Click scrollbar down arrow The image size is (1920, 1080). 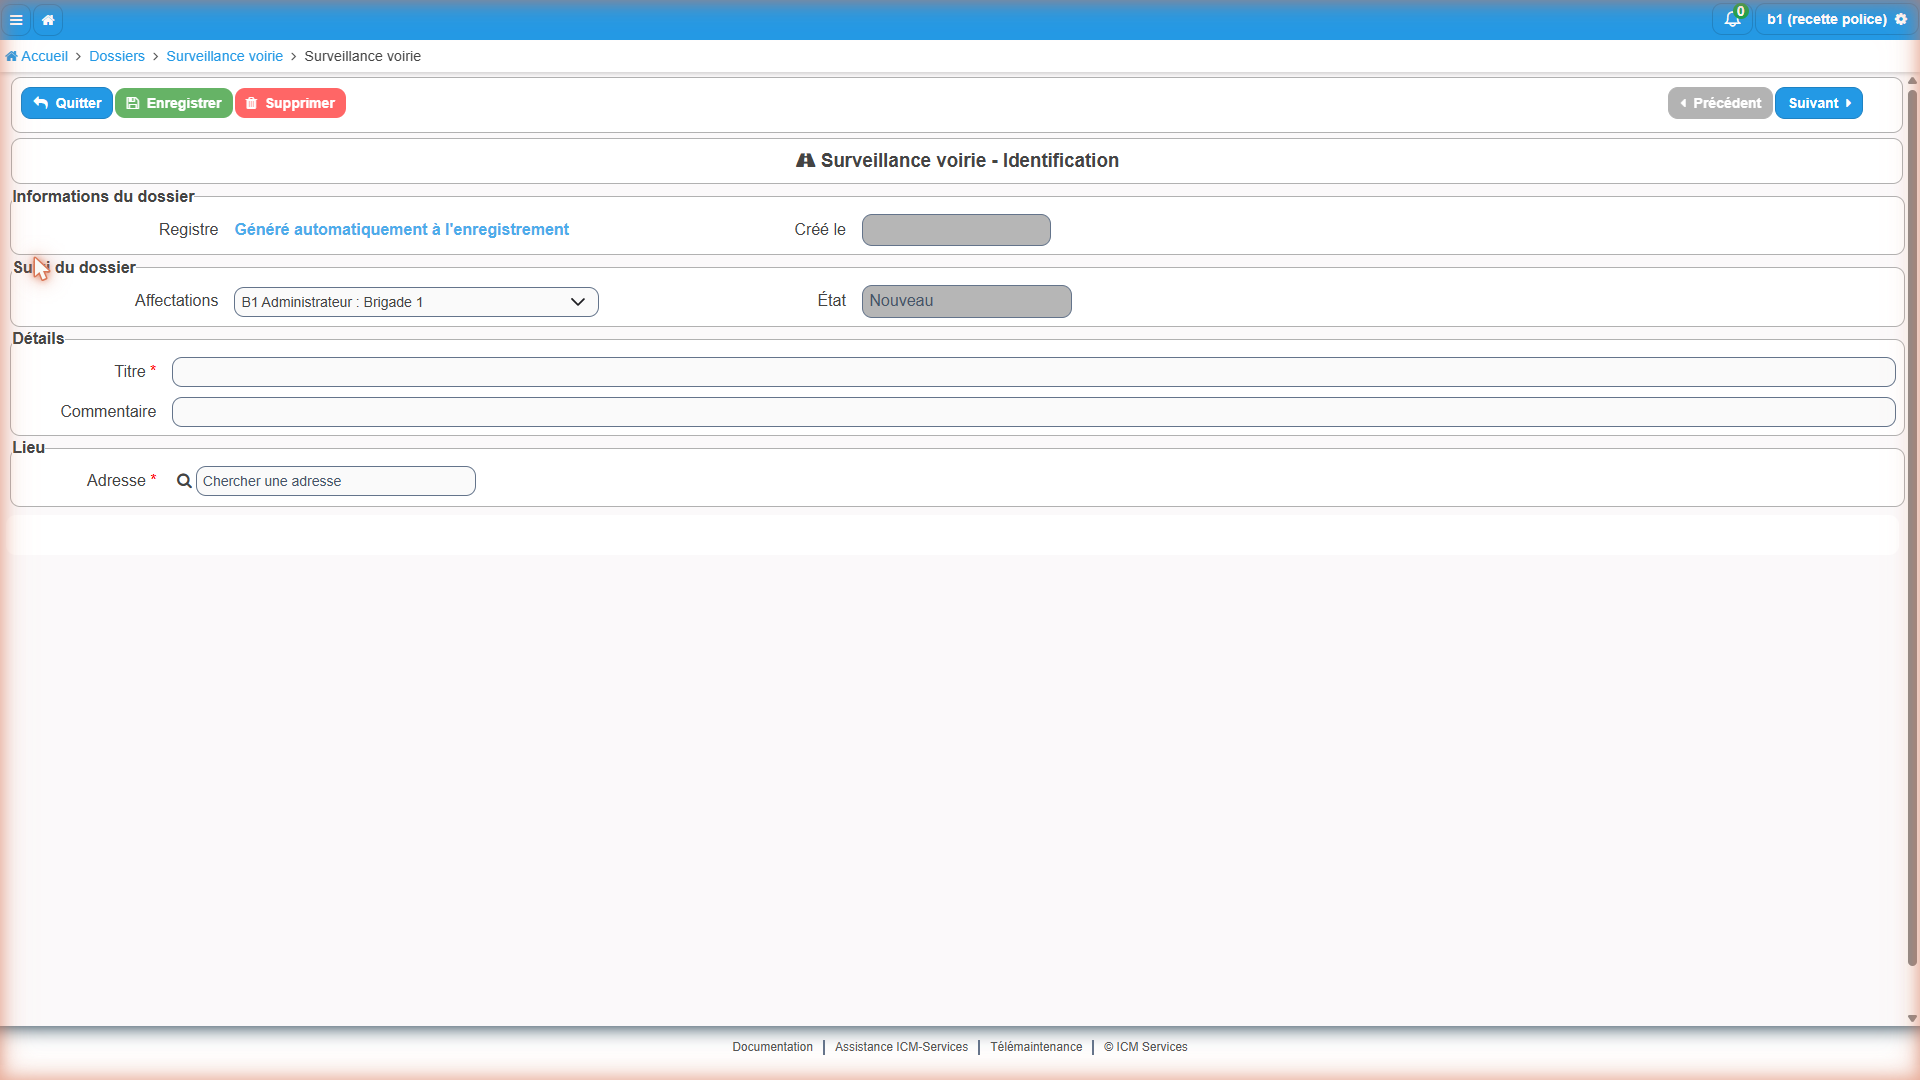pos(1912,1019)
